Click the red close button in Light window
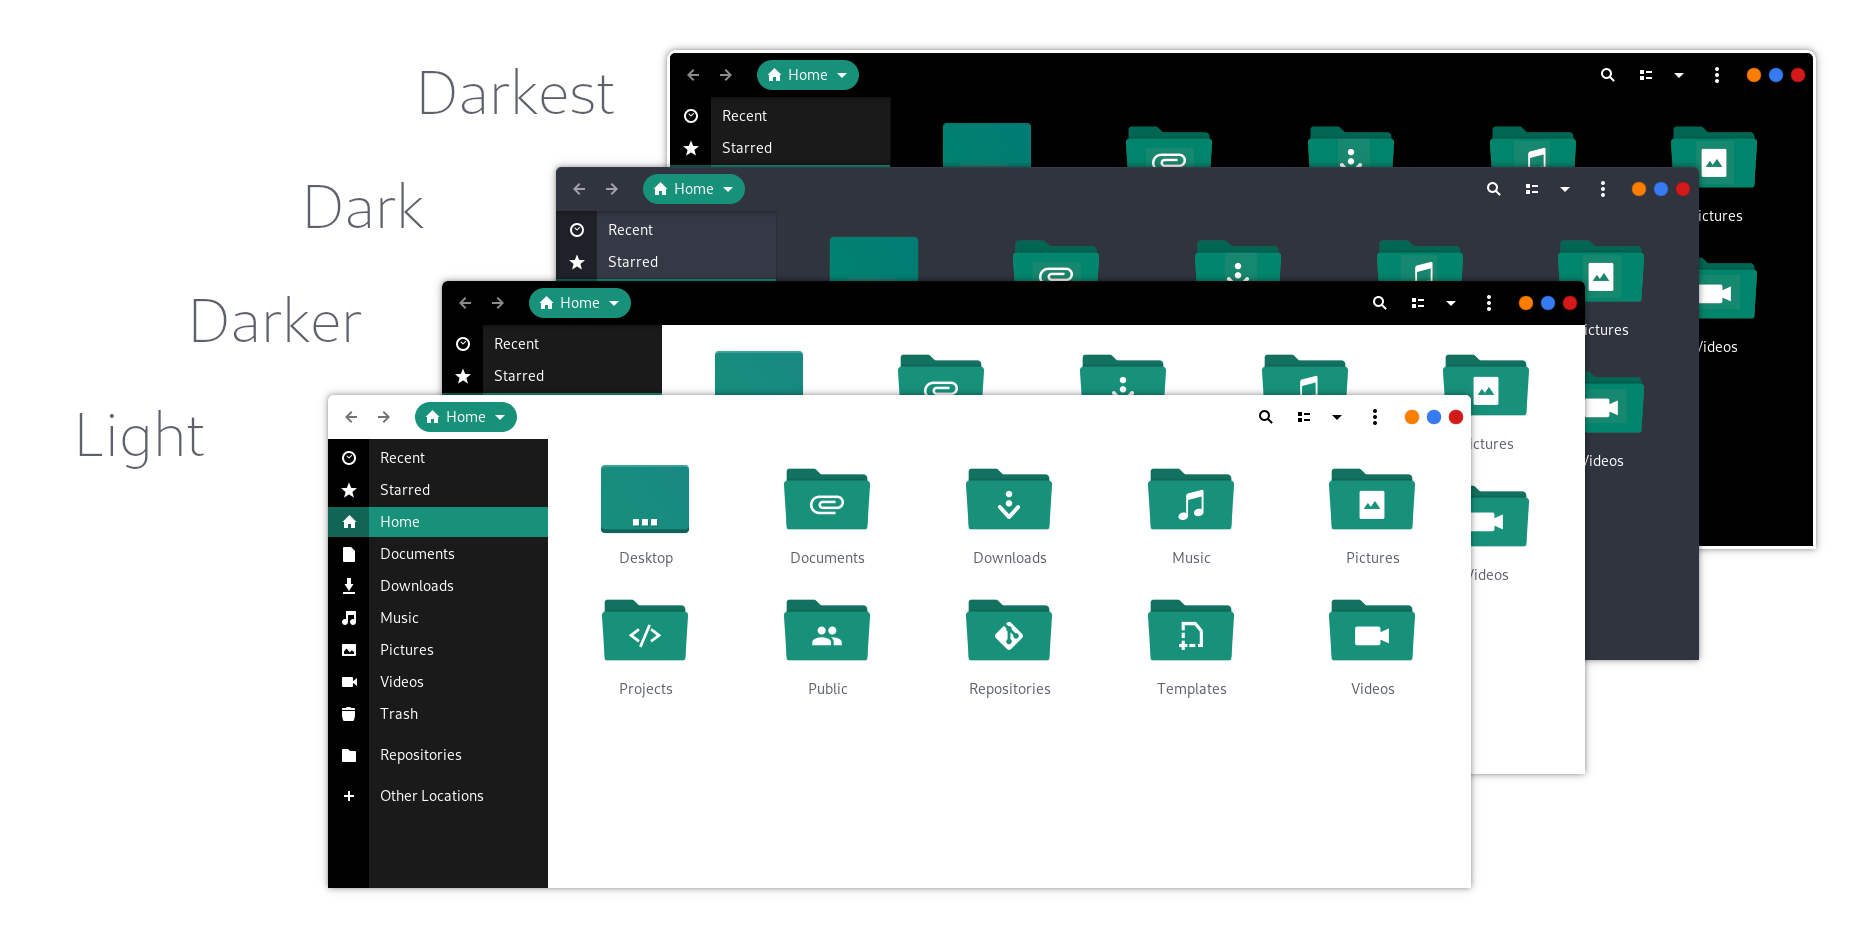This screenshot has height=938, width=1866. (1456, 417)
